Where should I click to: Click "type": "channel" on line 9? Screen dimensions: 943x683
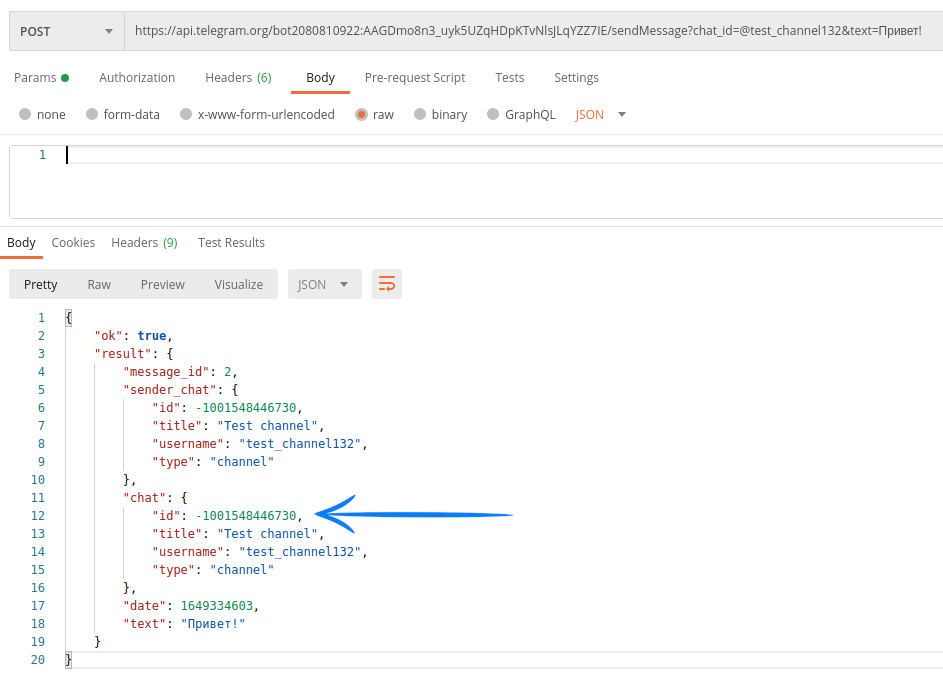tap(213, 462)
